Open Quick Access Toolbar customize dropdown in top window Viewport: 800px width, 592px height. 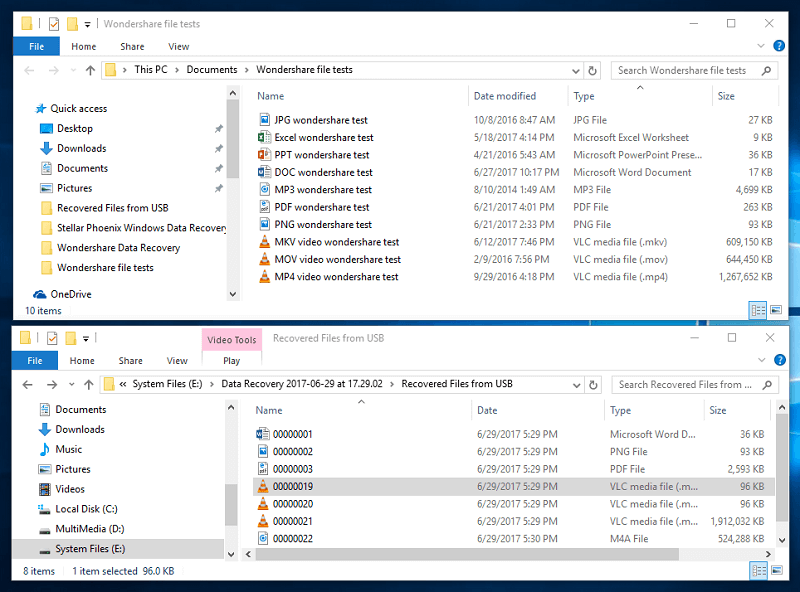click(x=87, y=24)
